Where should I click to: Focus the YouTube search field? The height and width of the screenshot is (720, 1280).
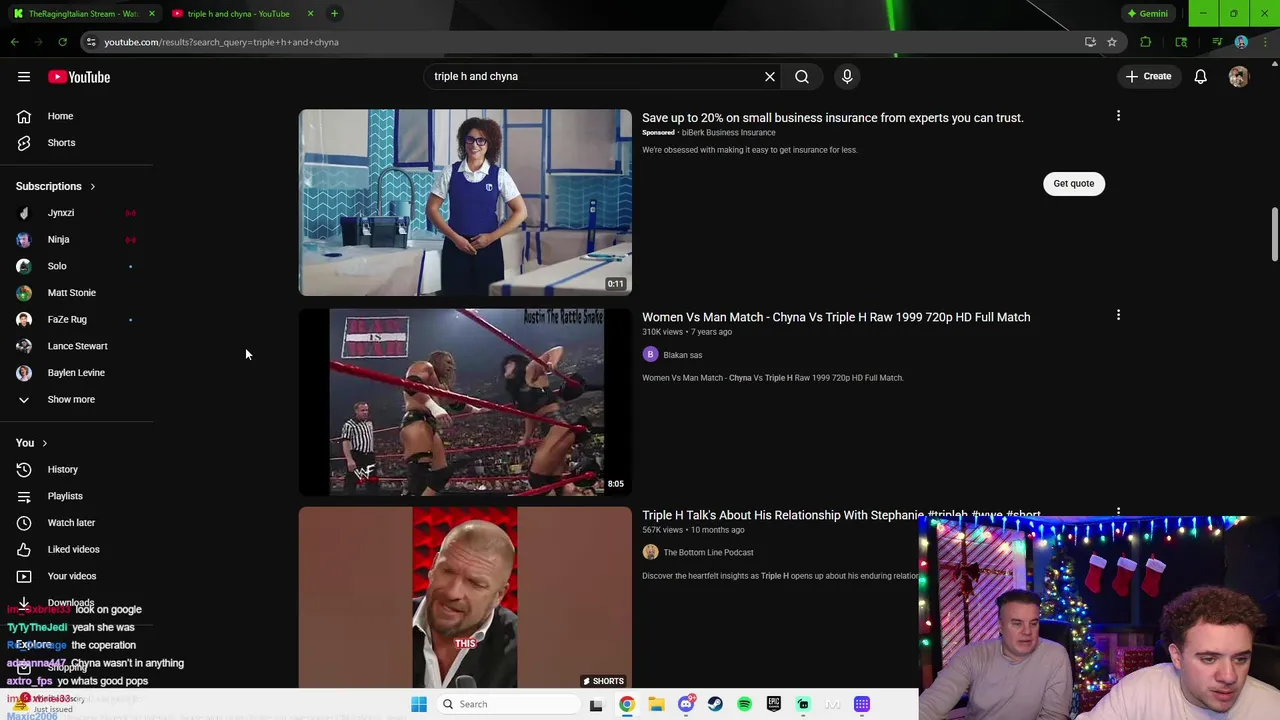[595, 76]
